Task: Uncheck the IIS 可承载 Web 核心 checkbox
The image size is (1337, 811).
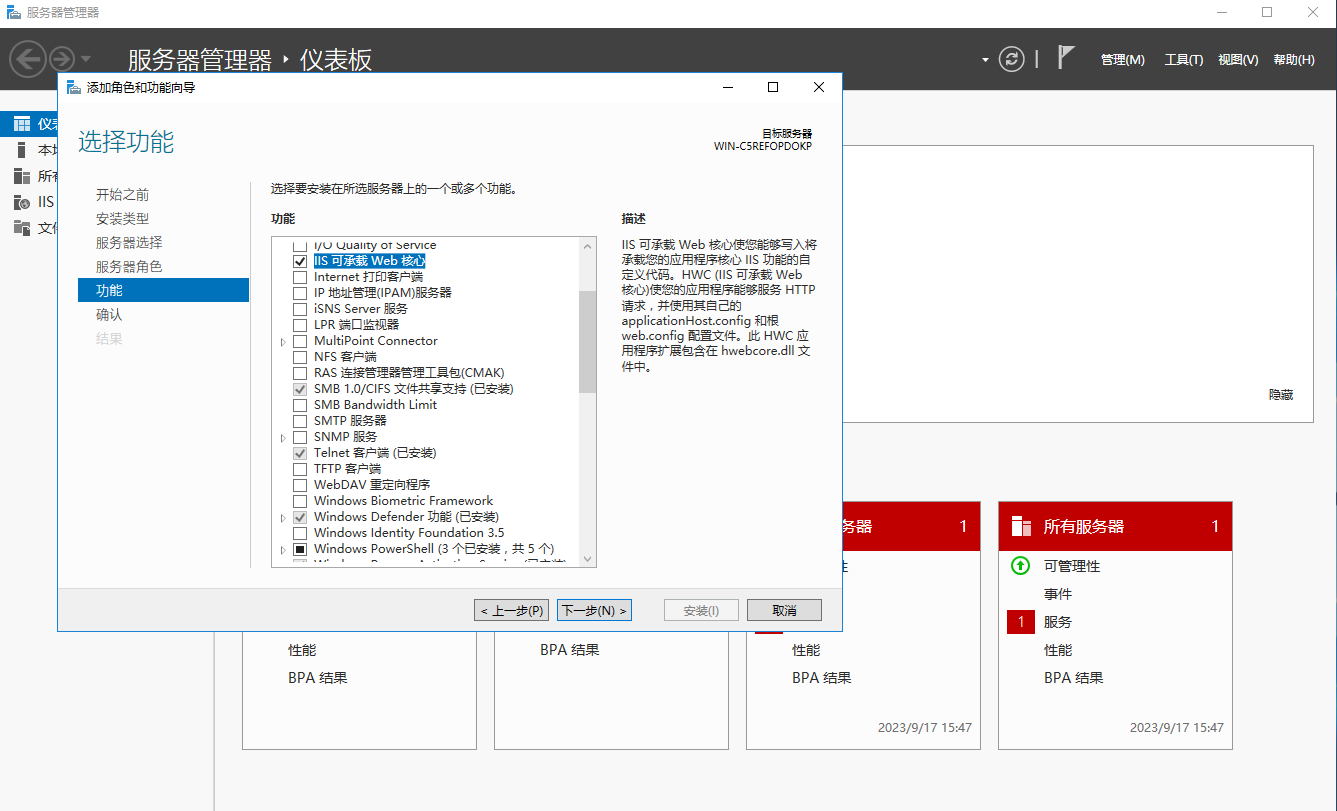Action: click(299, 261)
